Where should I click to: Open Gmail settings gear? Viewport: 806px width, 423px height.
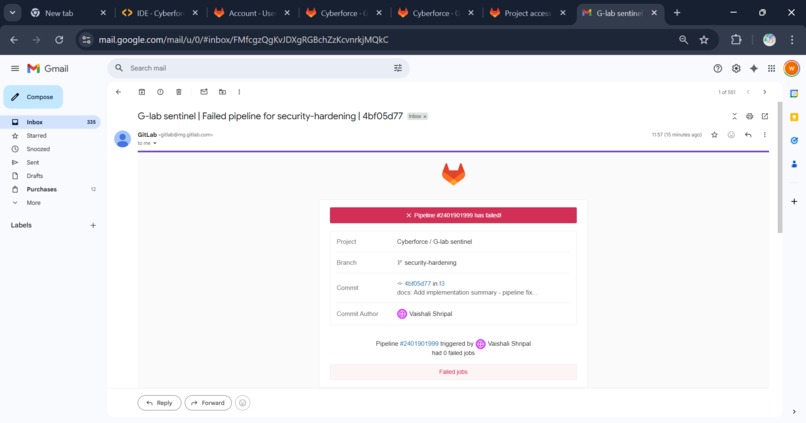click(x=736, y=68)
